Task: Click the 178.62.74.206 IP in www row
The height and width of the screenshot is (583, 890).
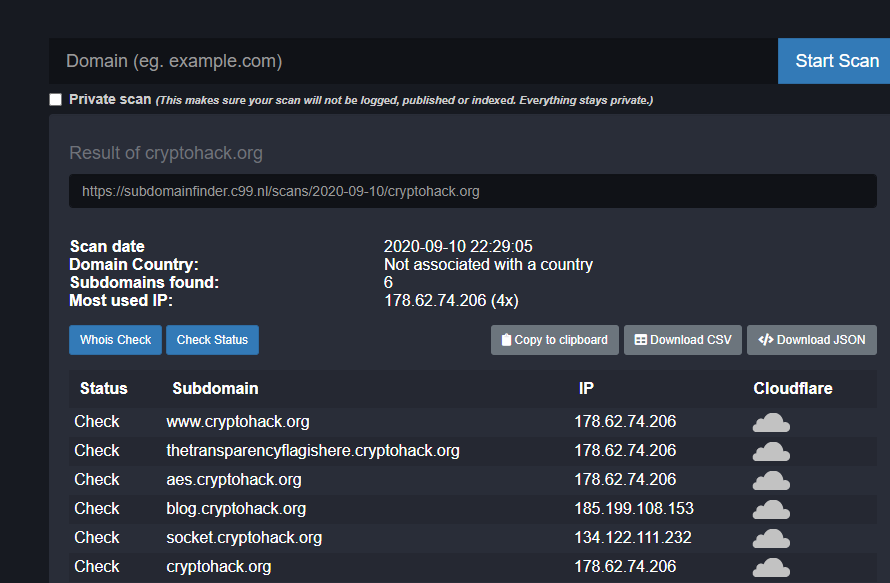Action: tap(625, 422)
